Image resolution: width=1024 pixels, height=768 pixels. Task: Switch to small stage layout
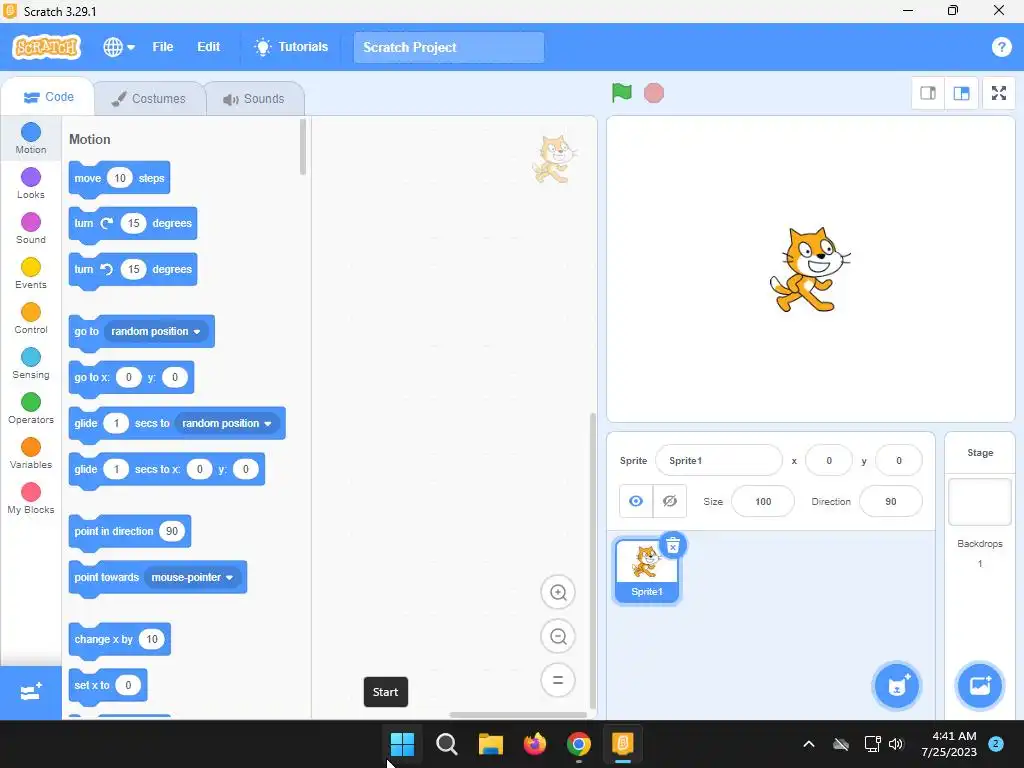928,93
